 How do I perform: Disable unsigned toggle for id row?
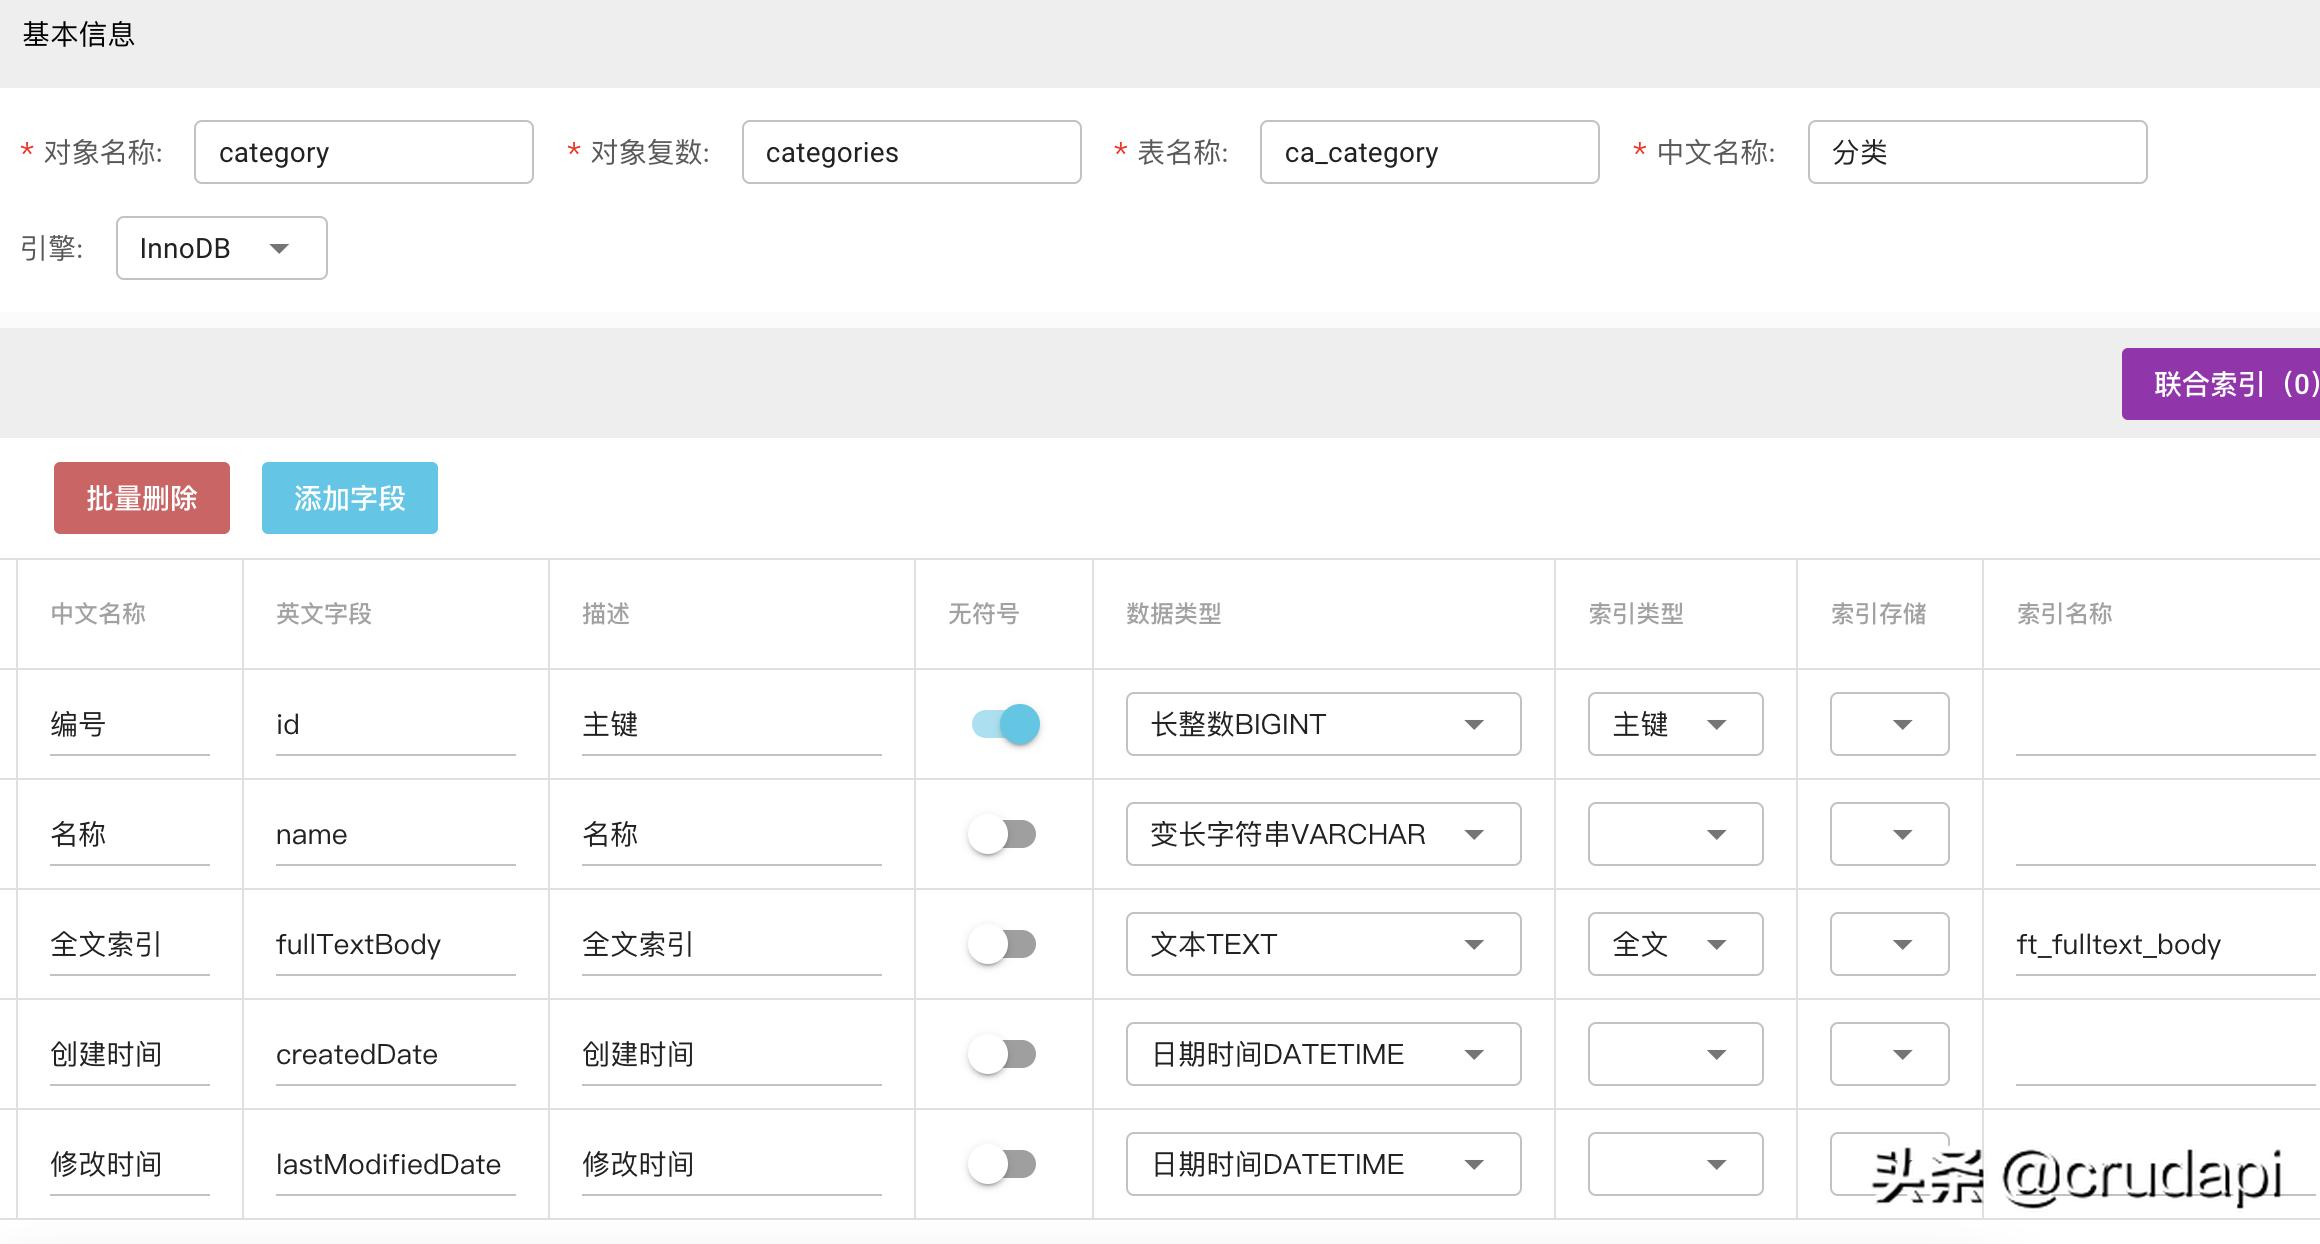pos(1005,724)
